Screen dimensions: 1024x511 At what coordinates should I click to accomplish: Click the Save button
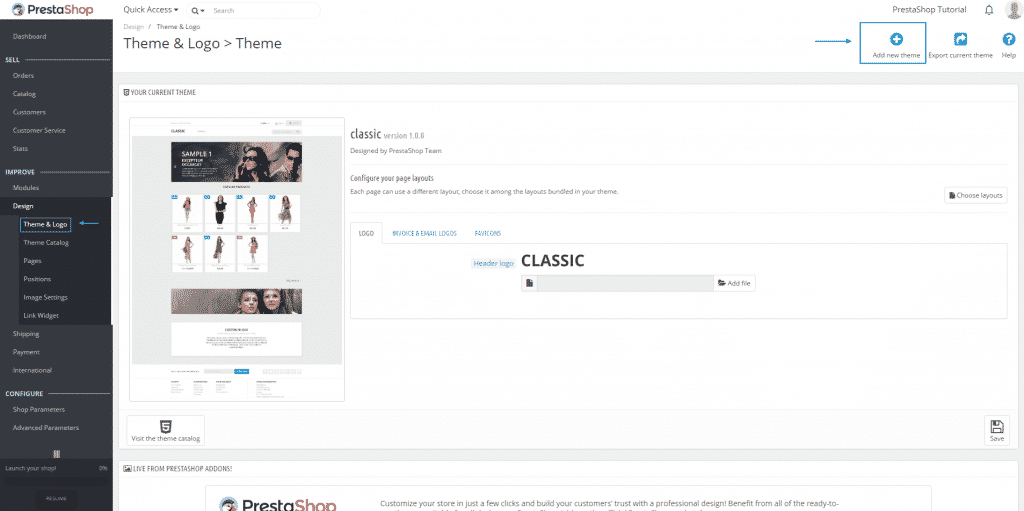click(x=997, y=431)
